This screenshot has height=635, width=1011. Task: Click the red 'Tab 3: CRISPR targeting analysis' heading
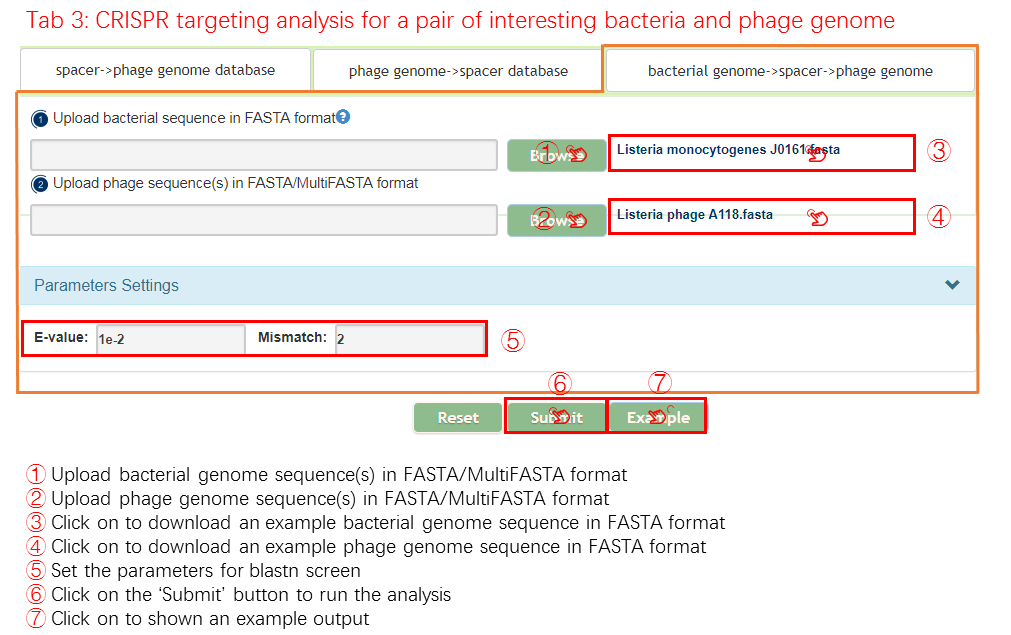[x=460, y=20]
